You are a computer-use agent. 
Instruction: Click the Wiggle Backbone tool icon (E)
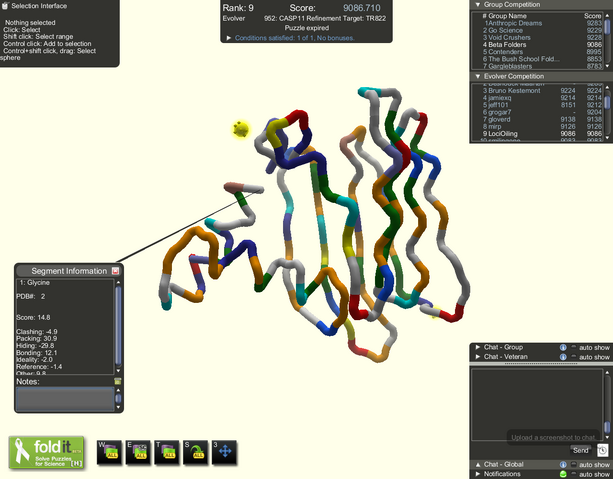(138, 452)
